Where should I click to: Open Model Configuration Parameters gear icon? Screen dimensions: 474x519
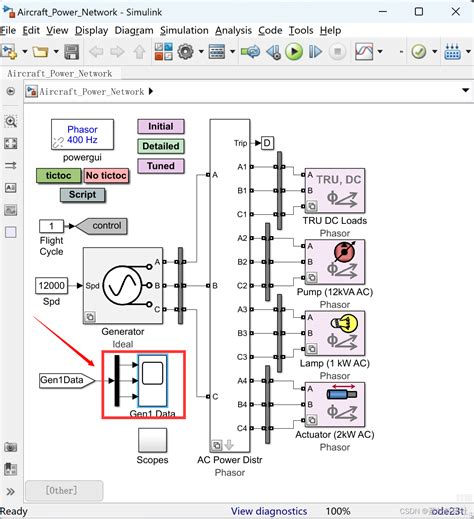(x=186, y=52)
